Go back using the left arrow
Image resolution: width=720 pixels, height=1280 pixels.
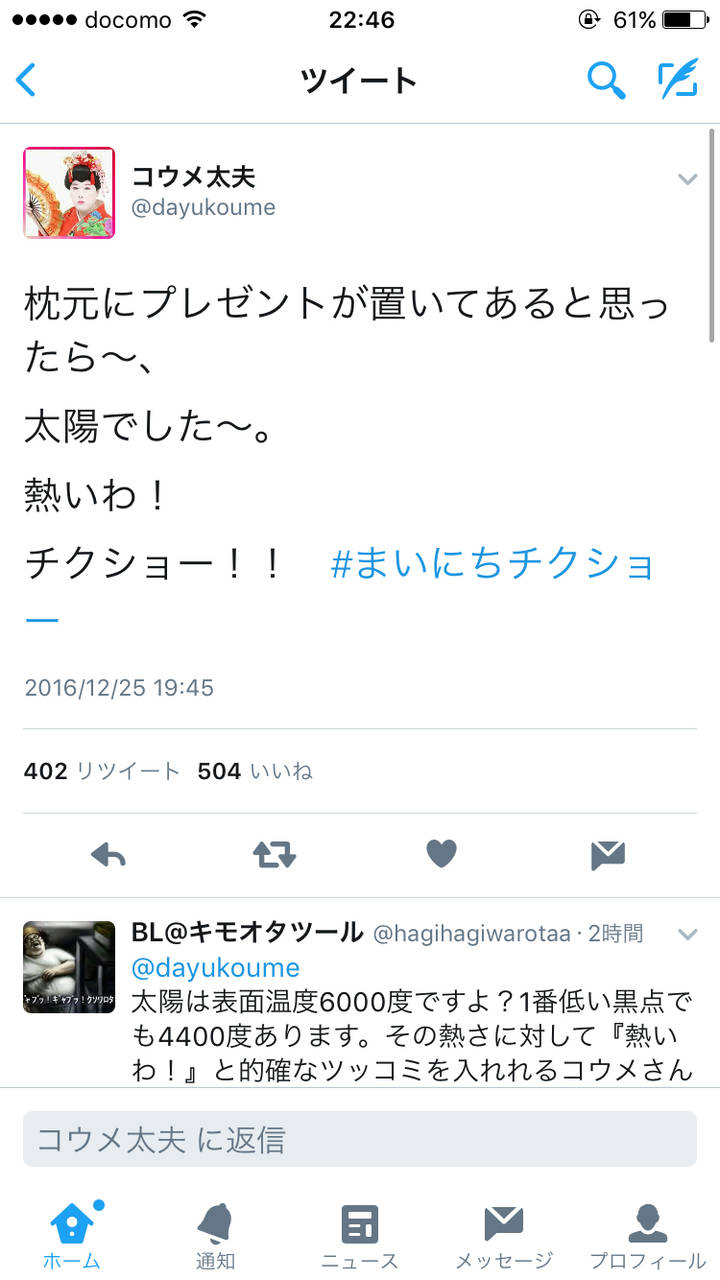pos(27,80)
